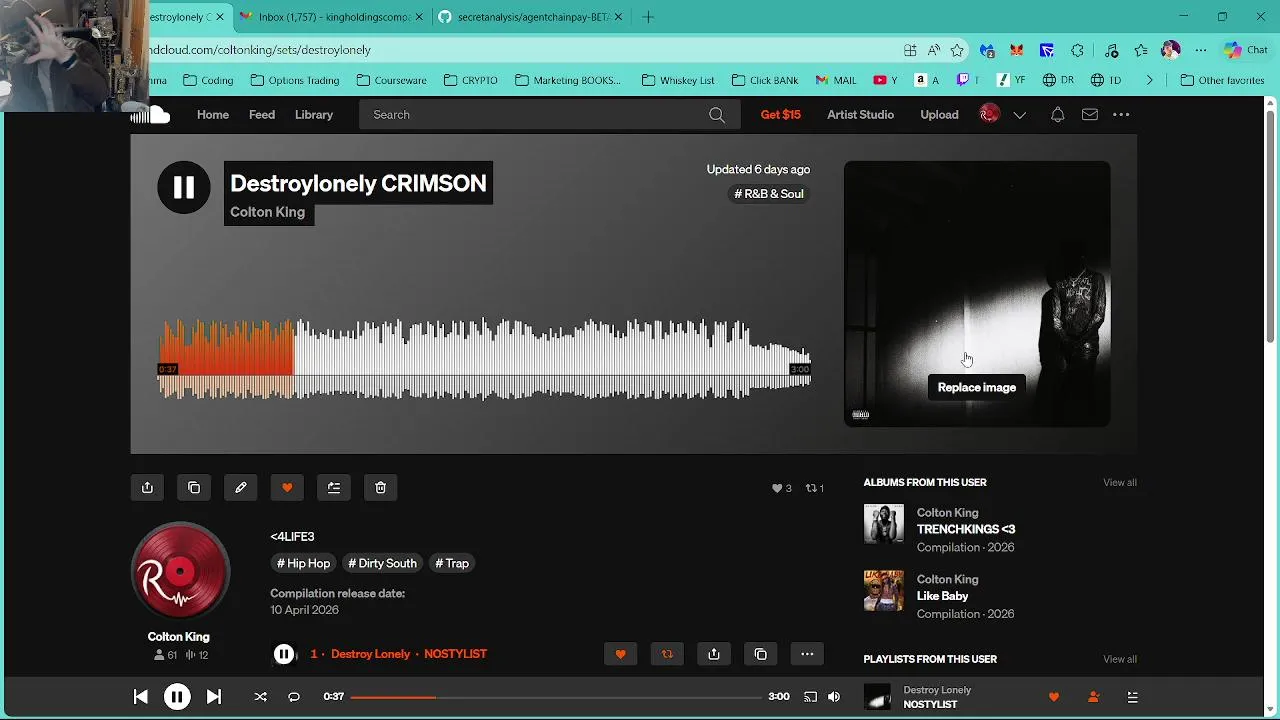Screen dimensions: 1280x720
Task: Open the messages envelope icon
Action: pos(1090,115)
